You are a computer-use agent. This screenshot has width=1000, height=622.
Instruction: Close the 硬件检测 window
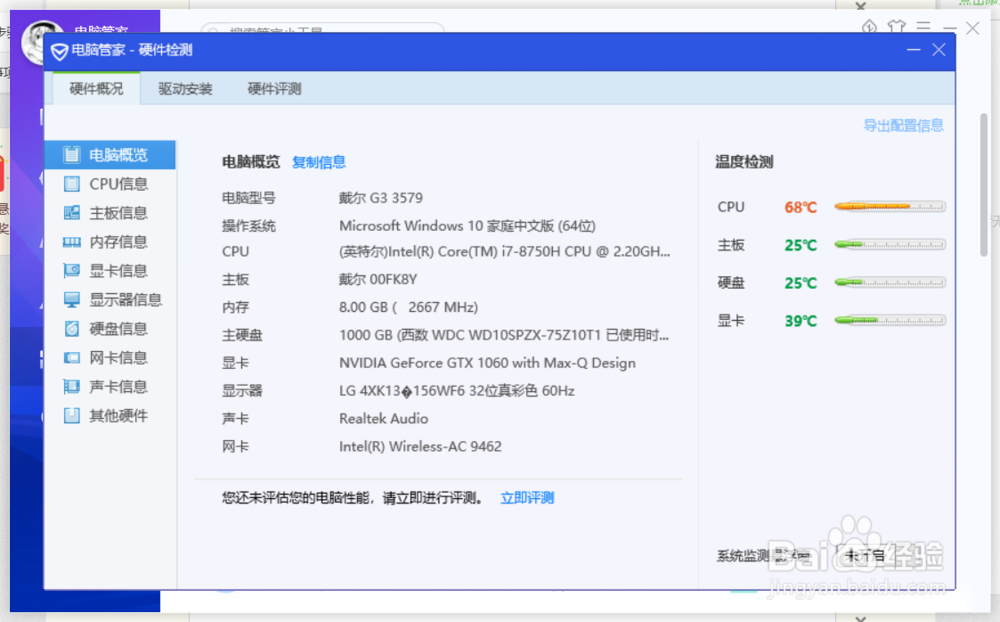pos(939,50)
